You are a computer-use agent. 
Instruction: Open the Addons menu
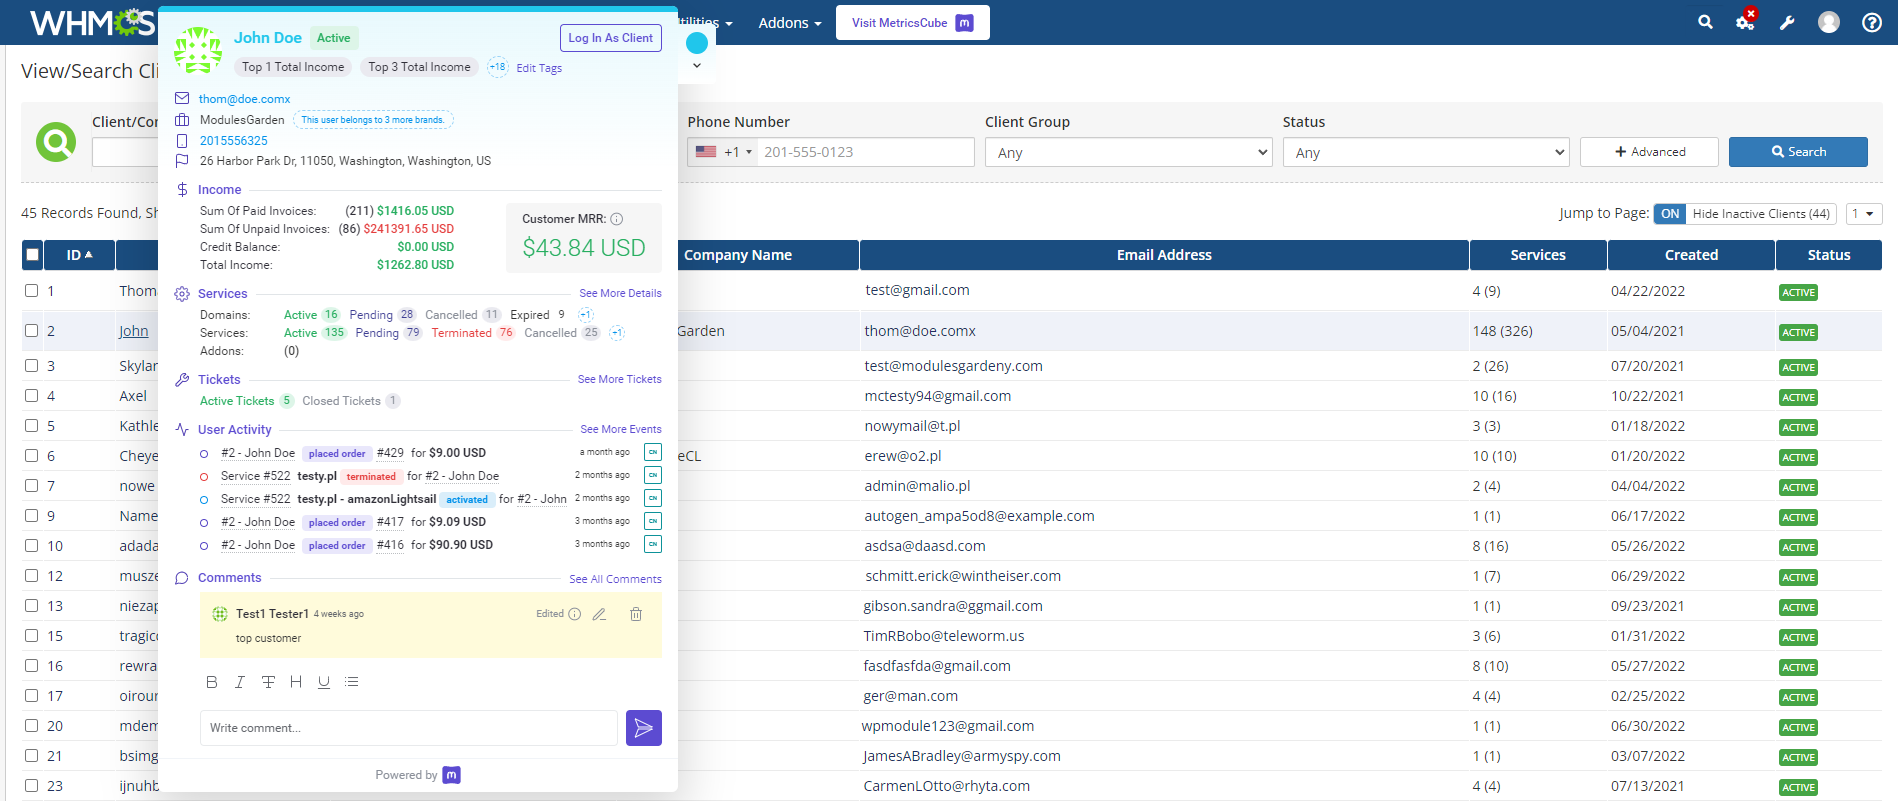click(x=790, y=22)
